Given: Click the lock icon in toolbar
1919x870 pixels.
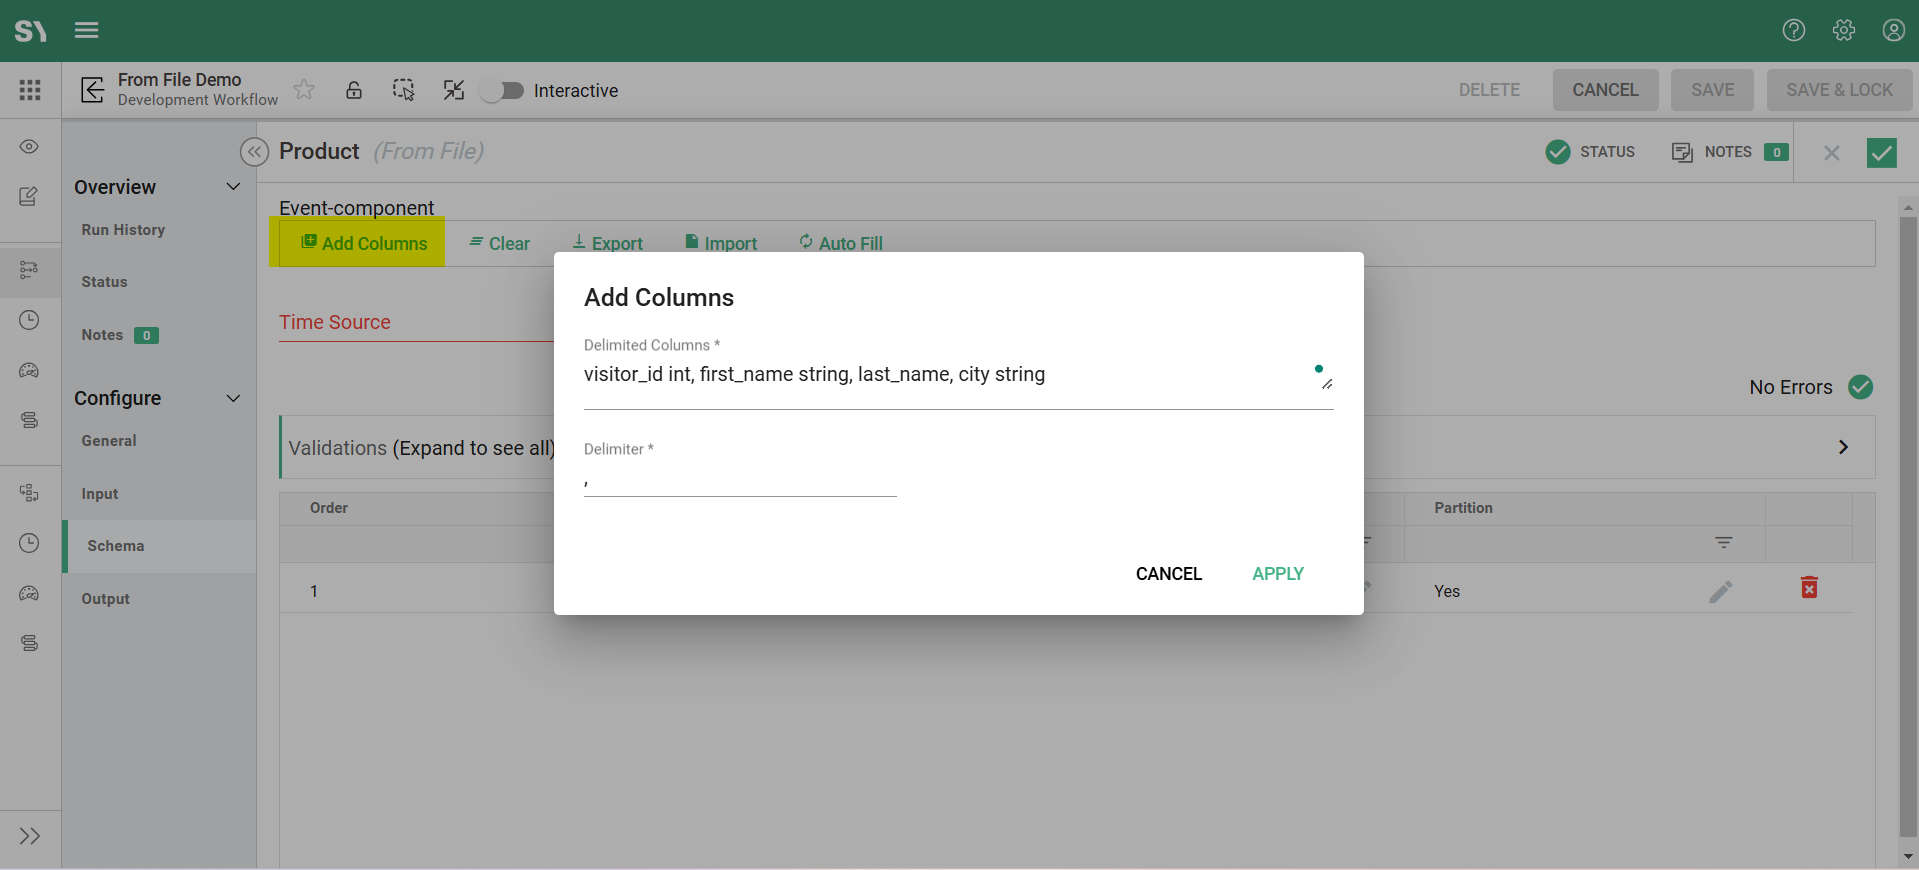Looking at the screenshot, I should 354,90.
